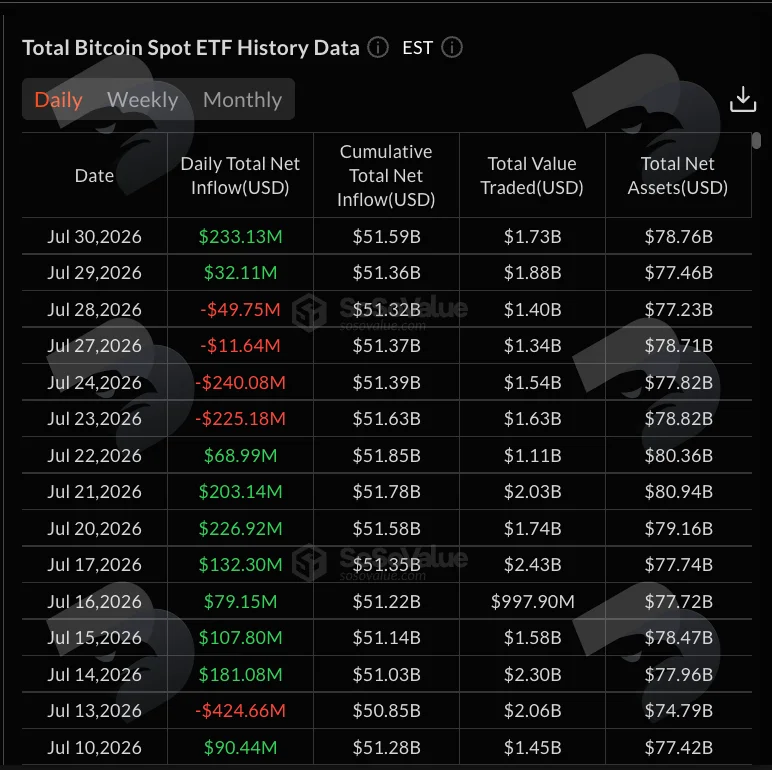Click Total Value Traded column header
772x770 pixels.
point(532,176)
